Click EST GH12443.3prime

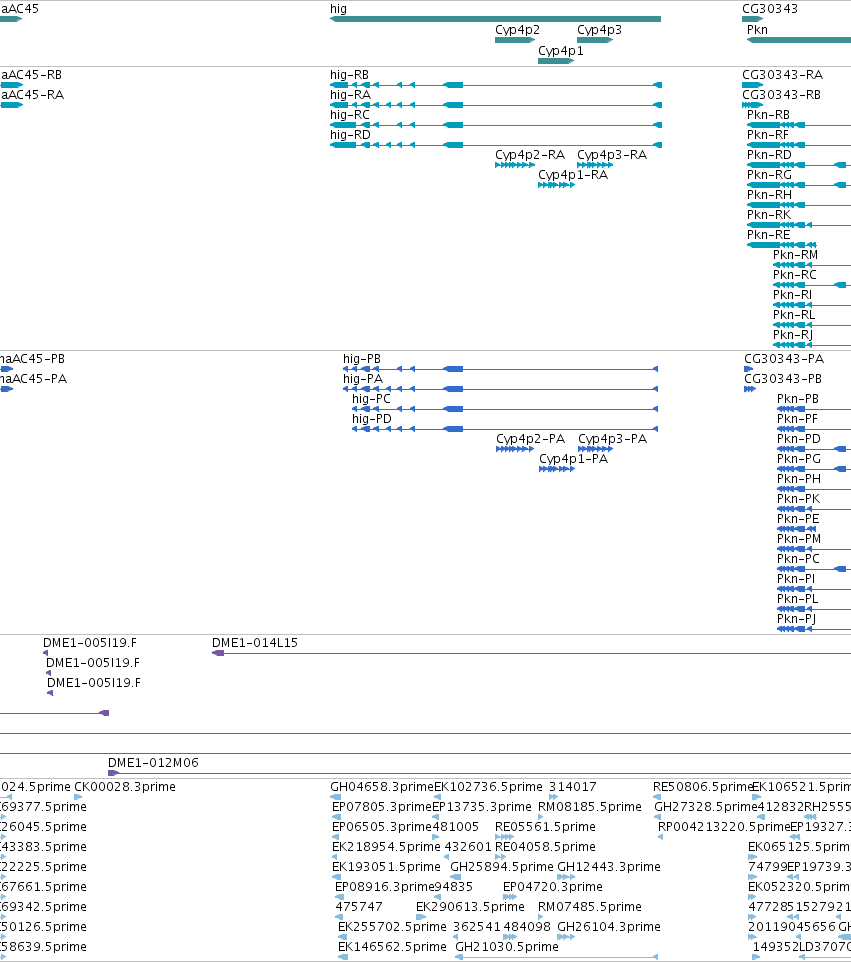(x=609, y=867)
